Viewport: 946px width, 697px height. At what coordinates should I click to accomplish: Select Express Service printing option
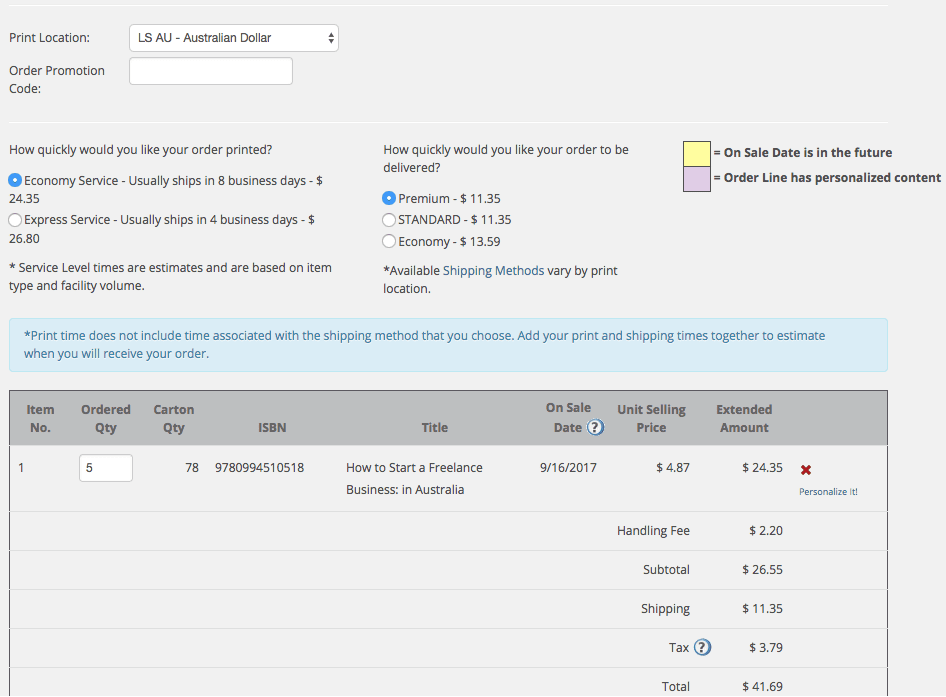(15, 219)
